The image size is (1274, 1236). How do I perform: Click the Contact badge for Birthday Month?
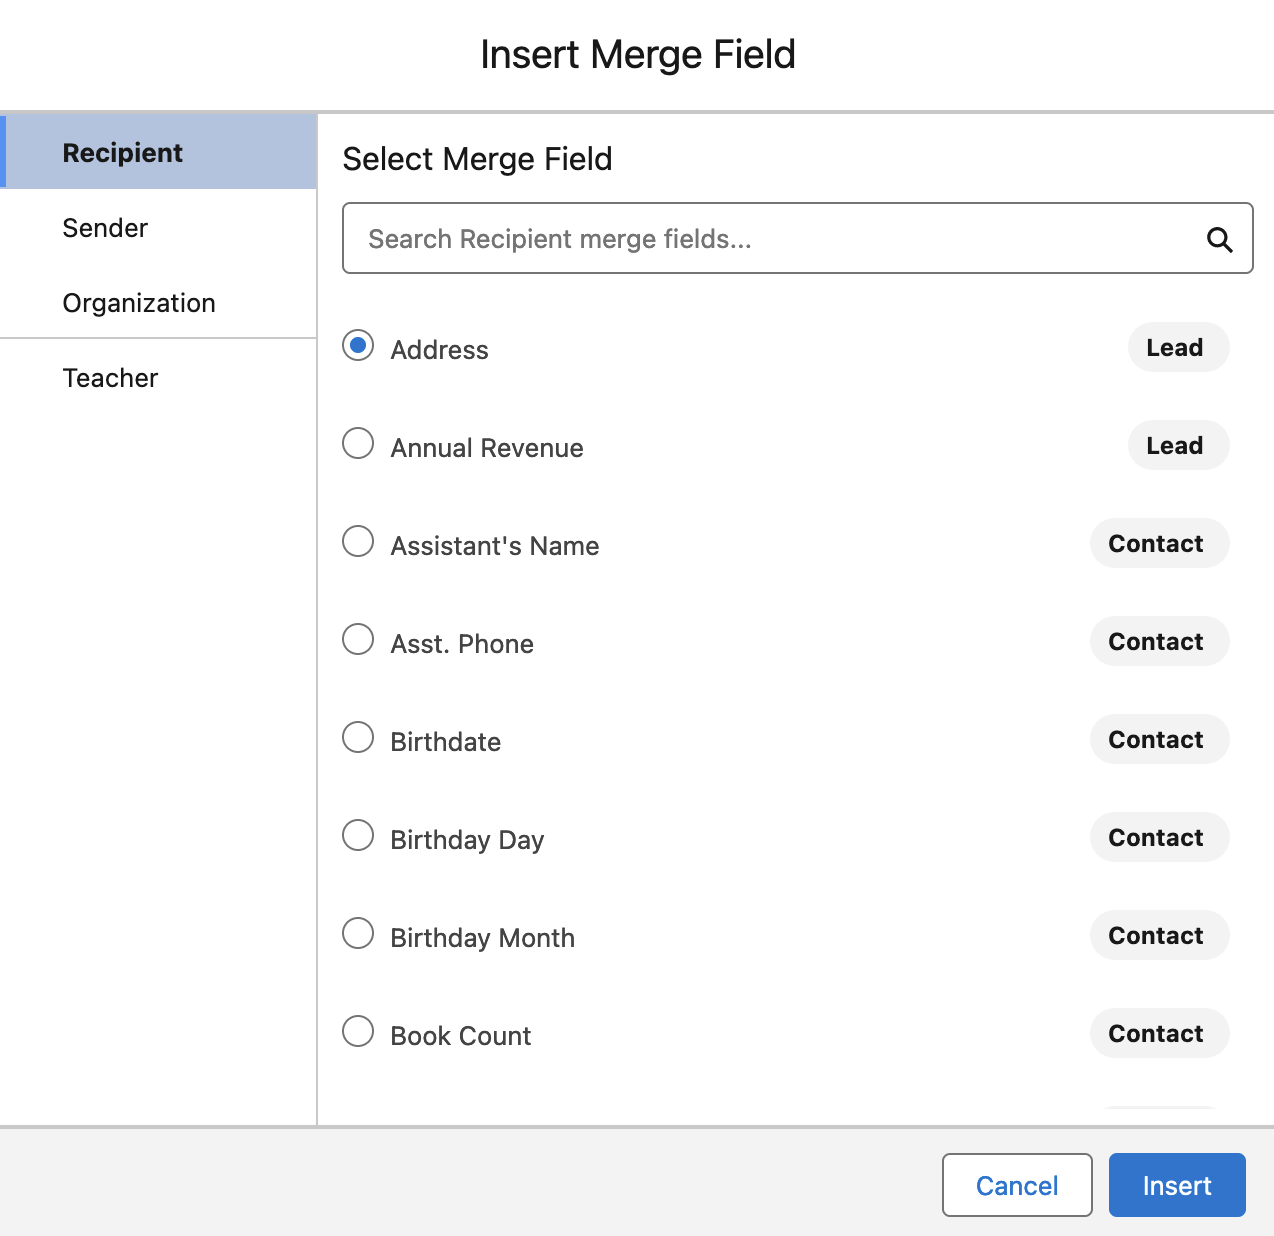click(1159, 935)
